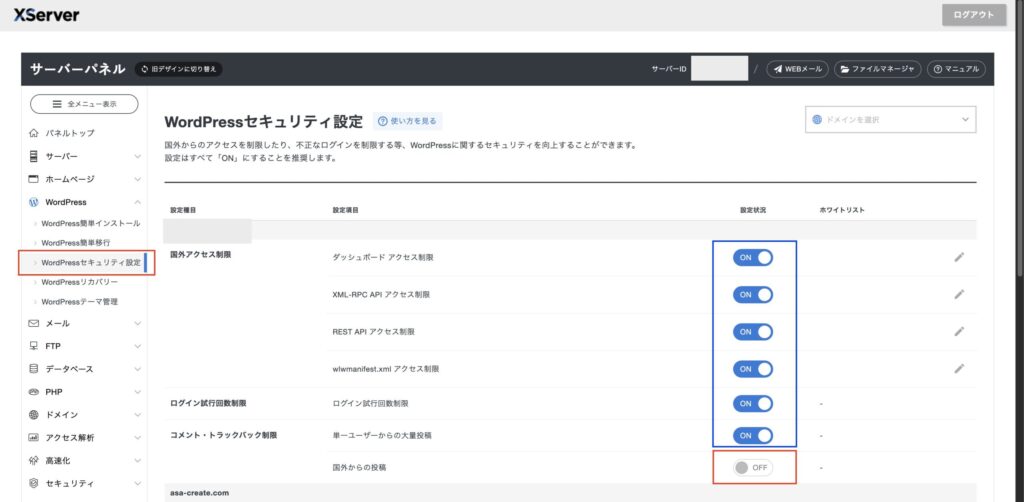
Task: Select WordPressセキュリティ設定 menu item
Action: pyautogui.click(x=91, y=262)
